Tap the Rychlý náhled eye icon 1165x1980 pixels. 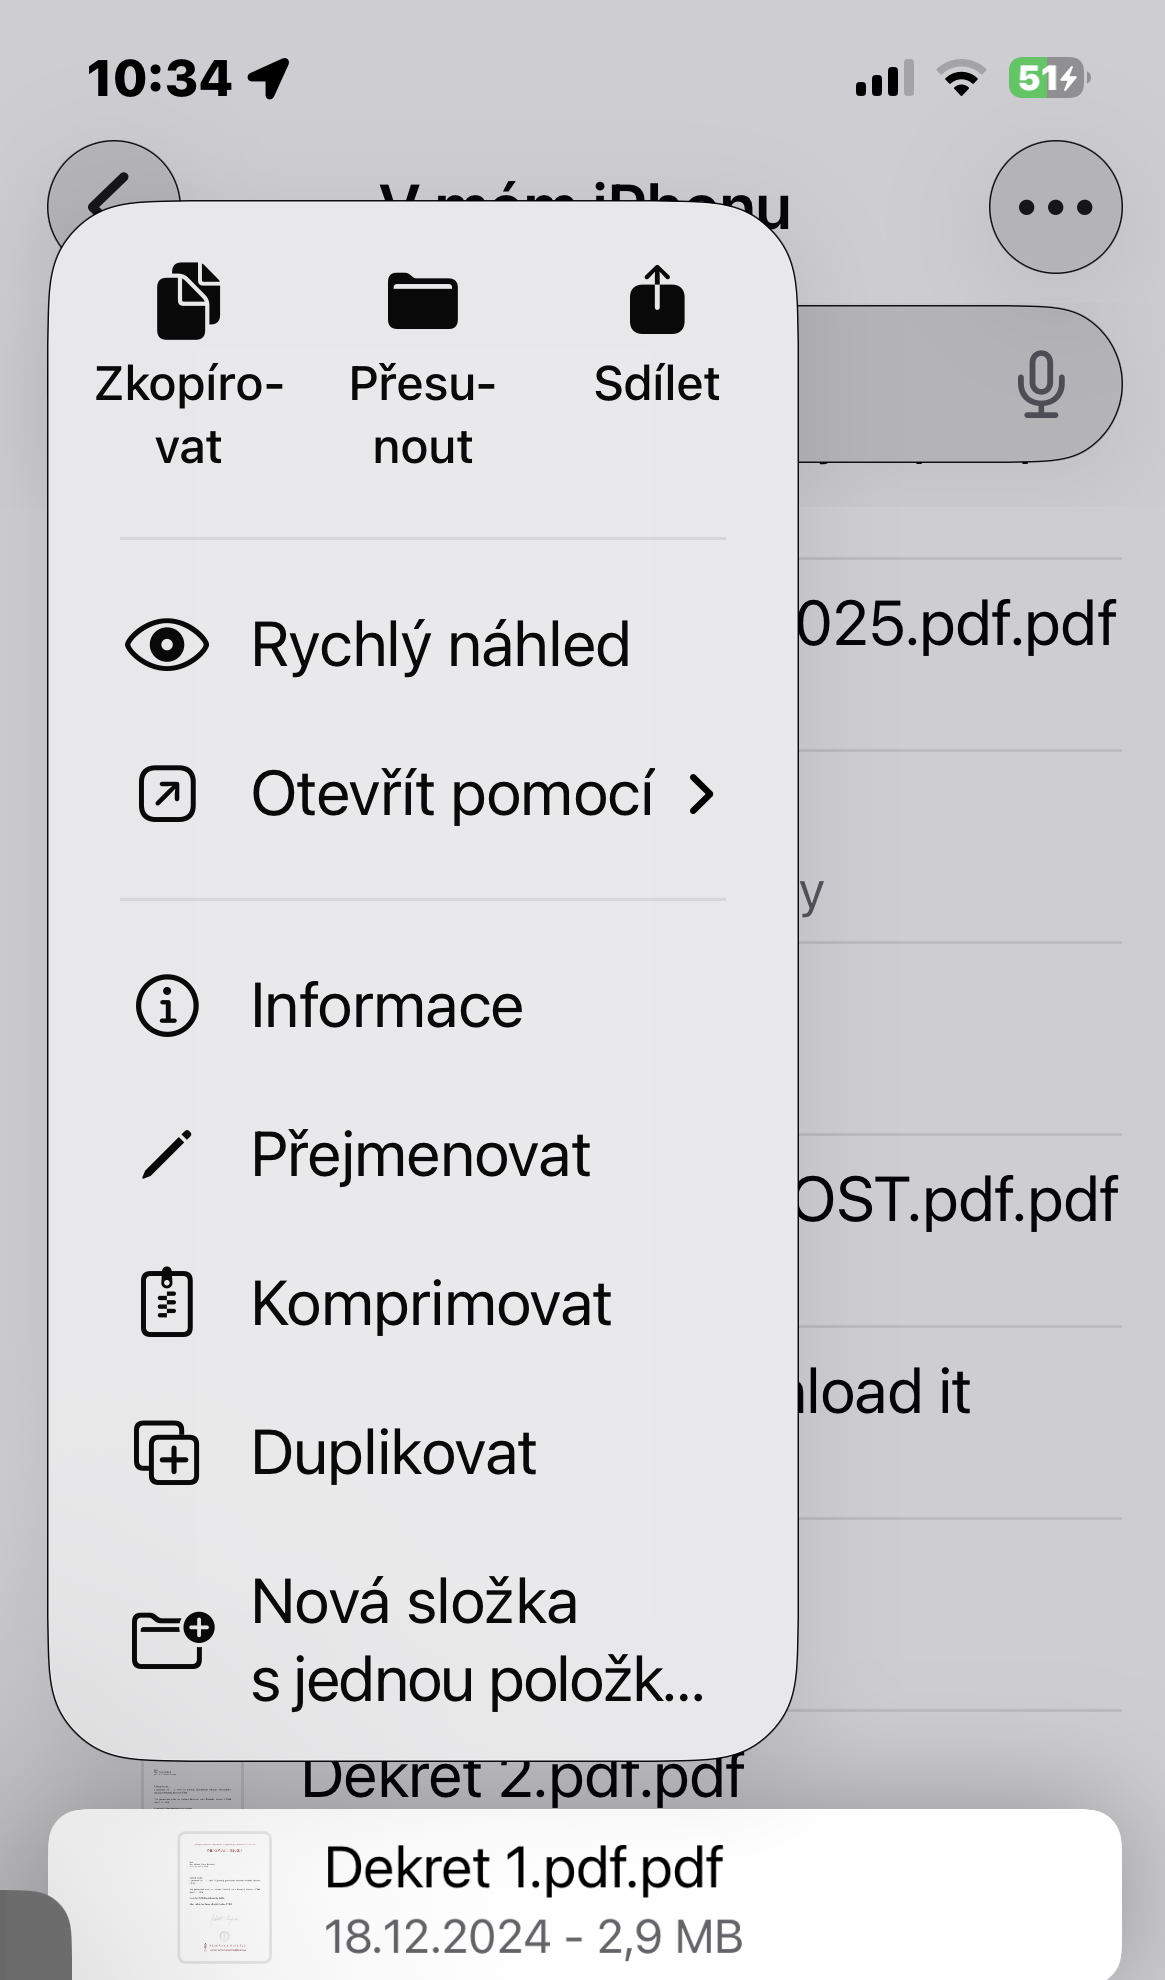(x=167, y=645)
